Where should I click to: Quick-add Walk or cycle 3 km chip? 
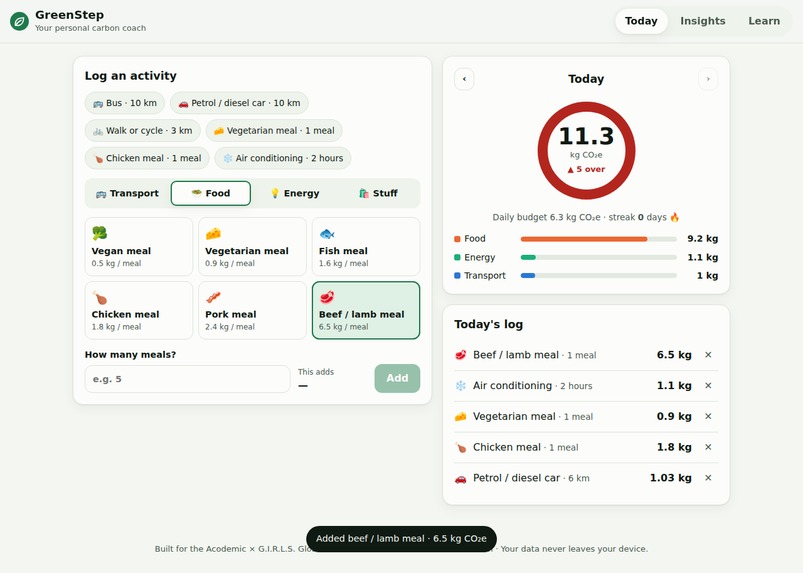point(142,131)
